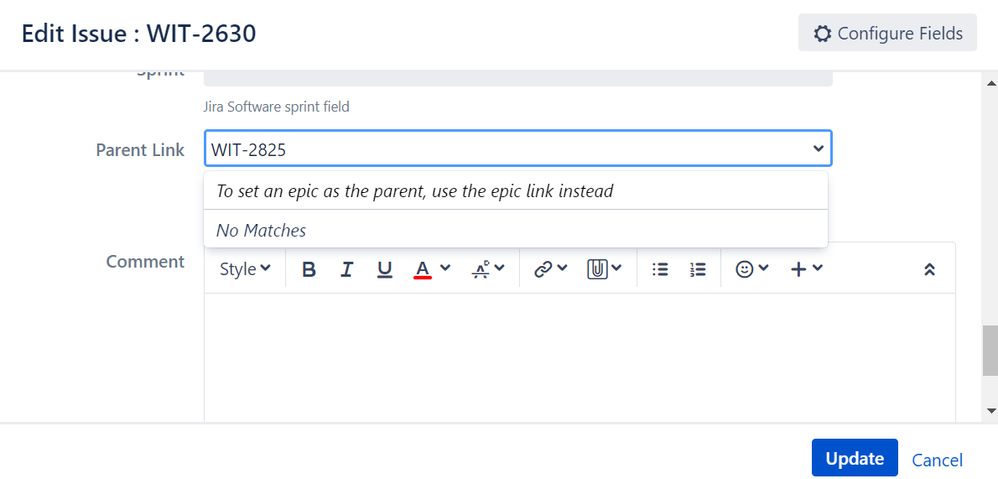Open the link options dropdown arrow
This screenshot has height=479, width=998.
pos(562,268)
